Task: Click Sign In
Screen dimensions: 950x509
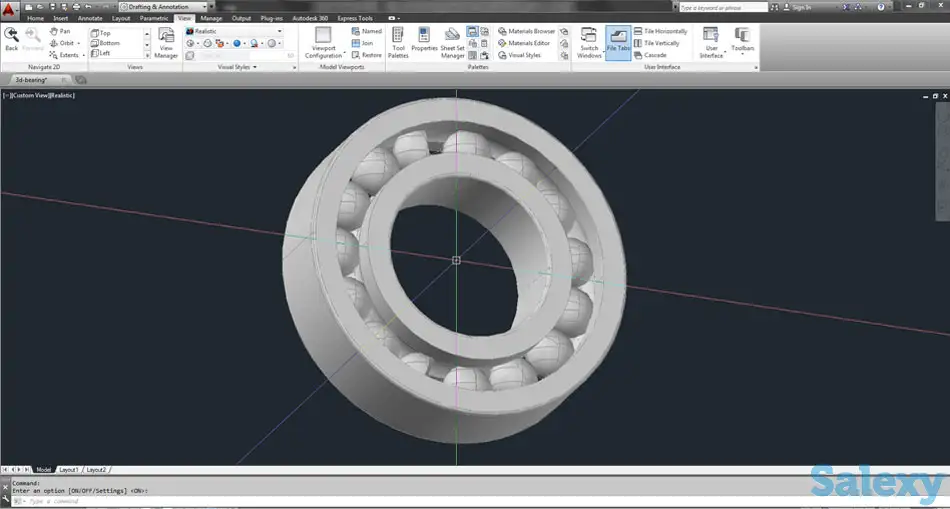Action: [x=797, y=7]
